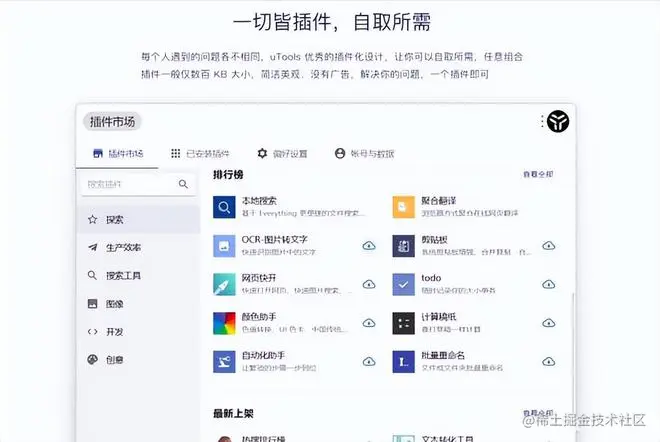This screenshot has width=660, height=442.
Task: Open the 聚合翻译 plugin icon
Action: tap(403, 207)
